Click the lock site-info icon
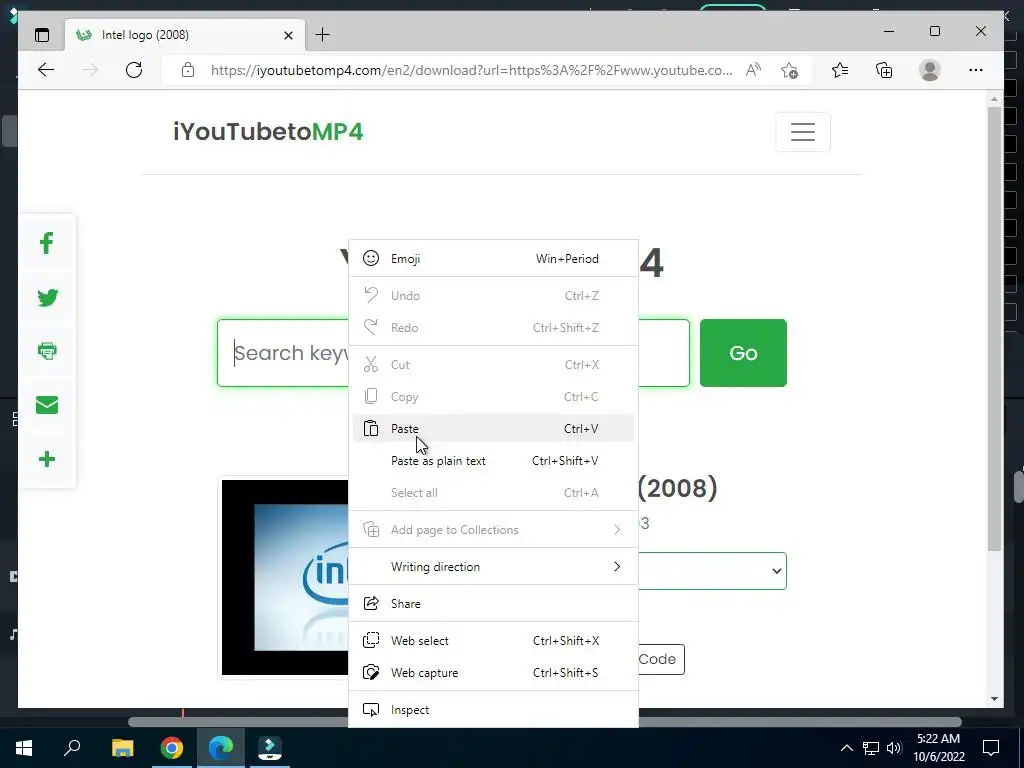 click(x=188, y=70)
